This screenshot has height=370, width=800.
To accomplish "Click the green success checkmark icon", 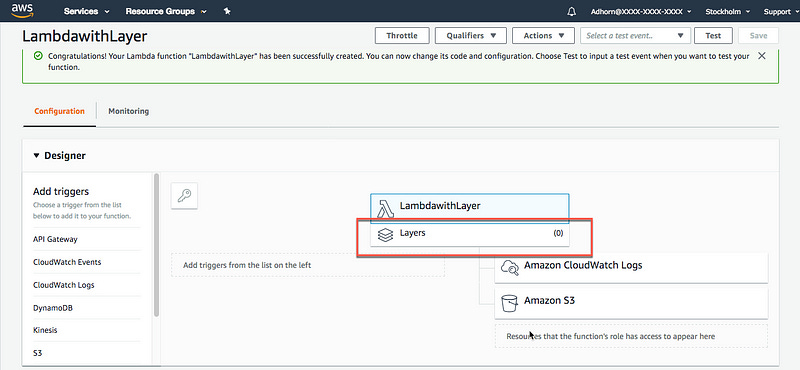I will 38,56.
